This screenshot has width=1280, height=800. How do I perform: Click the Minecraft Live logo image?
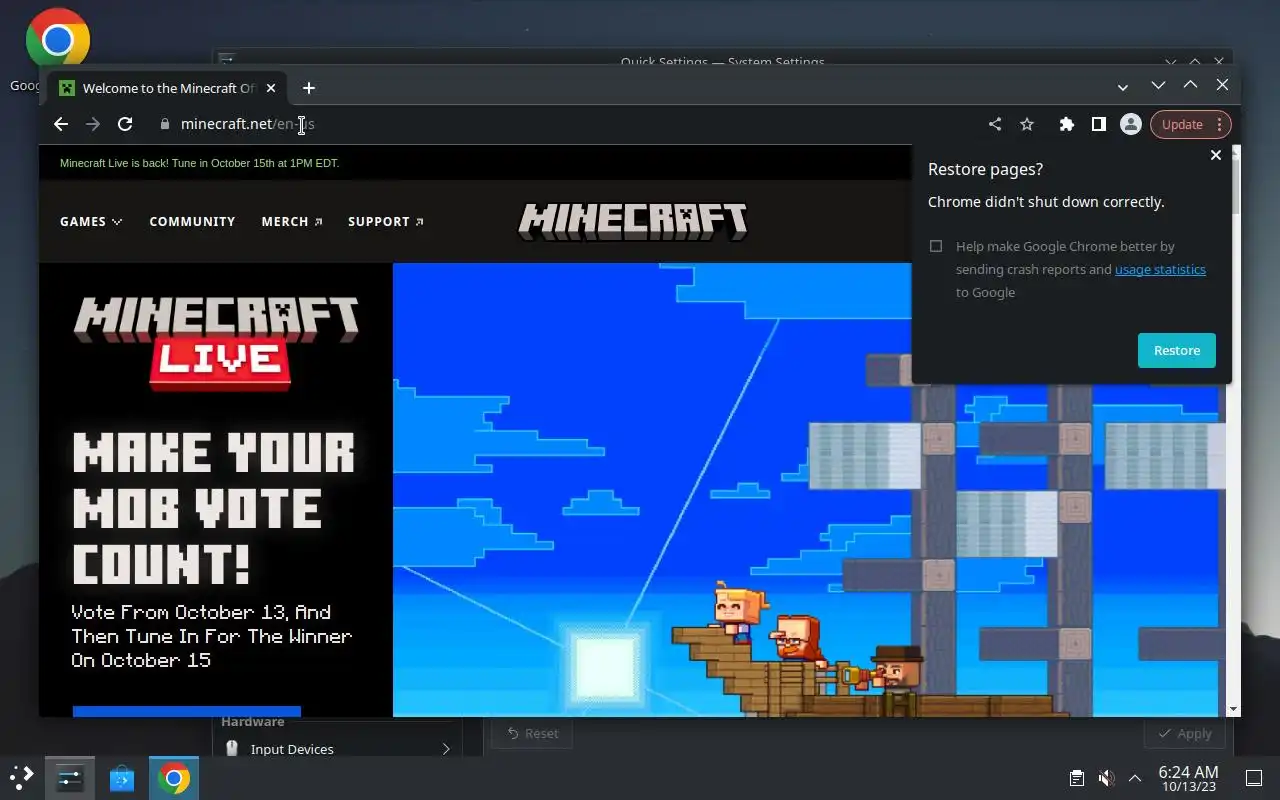point(216,342)
